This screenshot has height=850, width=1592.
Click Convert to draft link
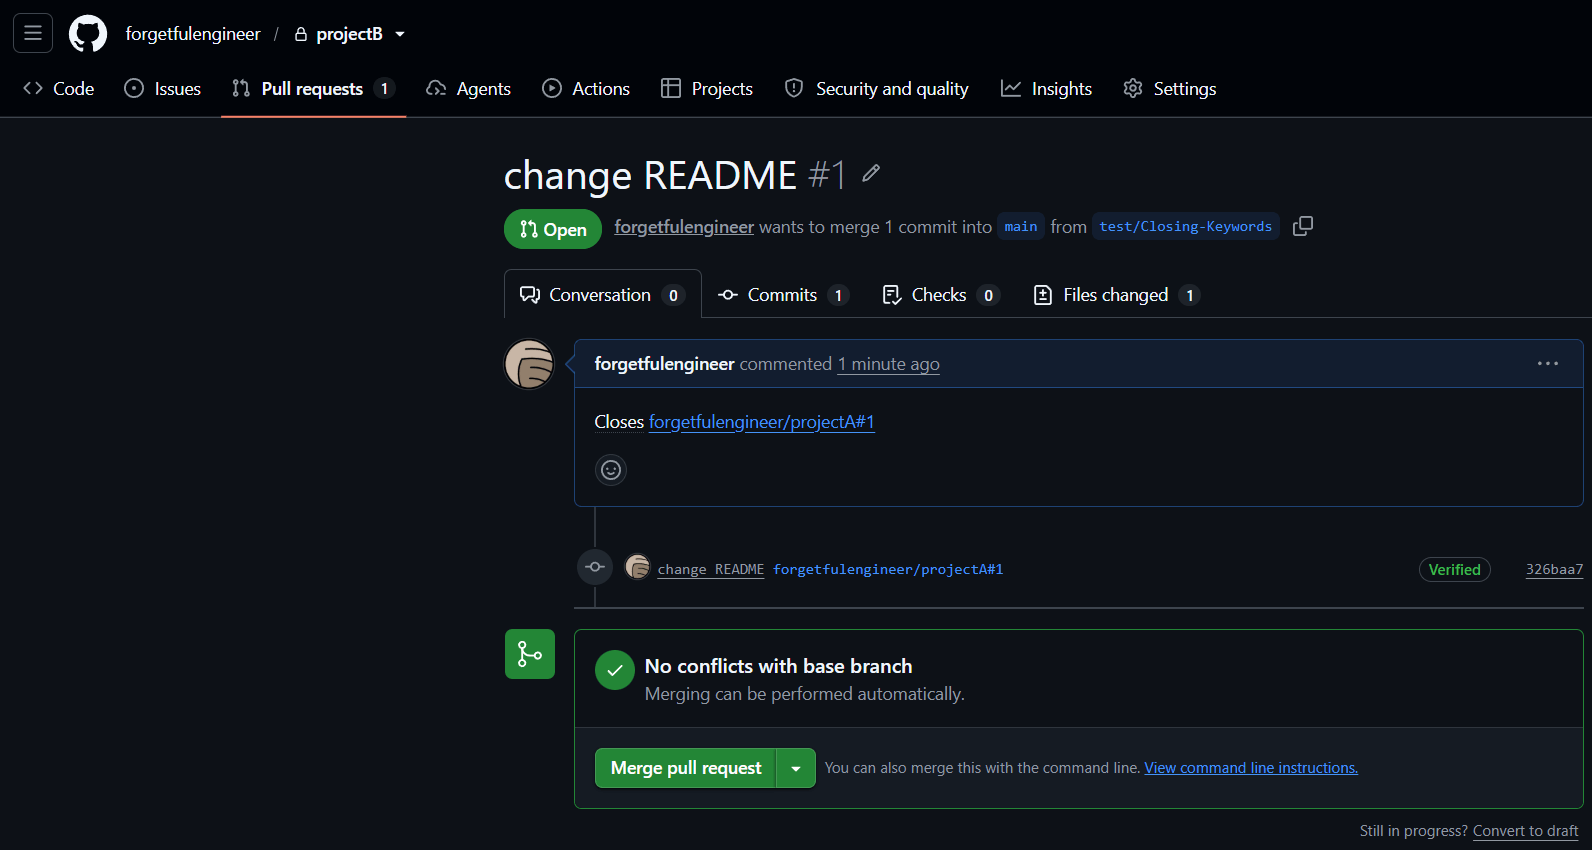click(x=1526, y=831)
